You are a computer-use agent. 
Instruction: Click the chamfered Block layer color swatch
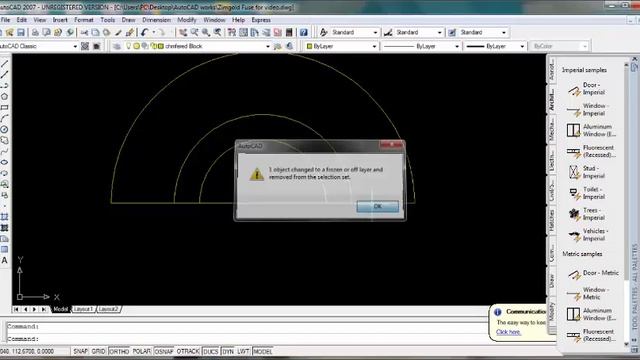click(x=161, y=46)
